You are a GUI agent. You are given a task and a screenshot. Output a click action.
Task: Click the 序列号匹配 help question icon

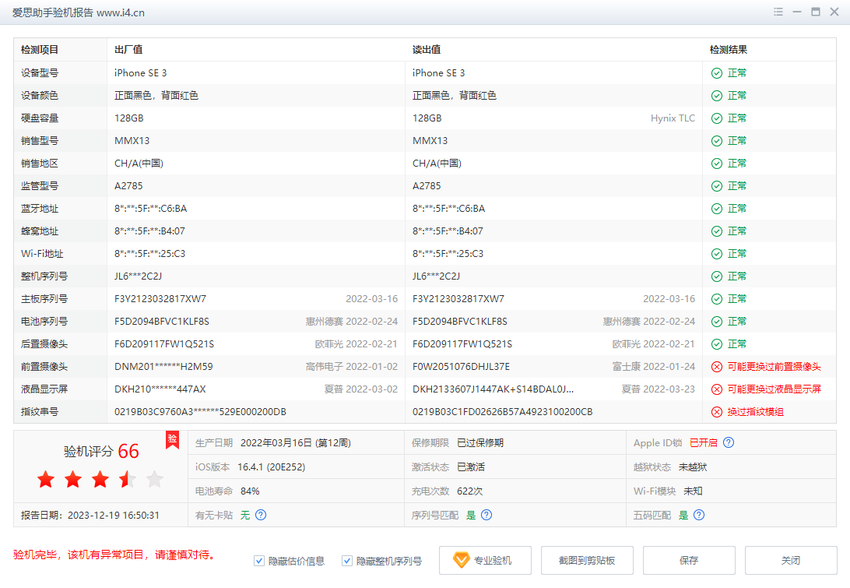[486, 515]
